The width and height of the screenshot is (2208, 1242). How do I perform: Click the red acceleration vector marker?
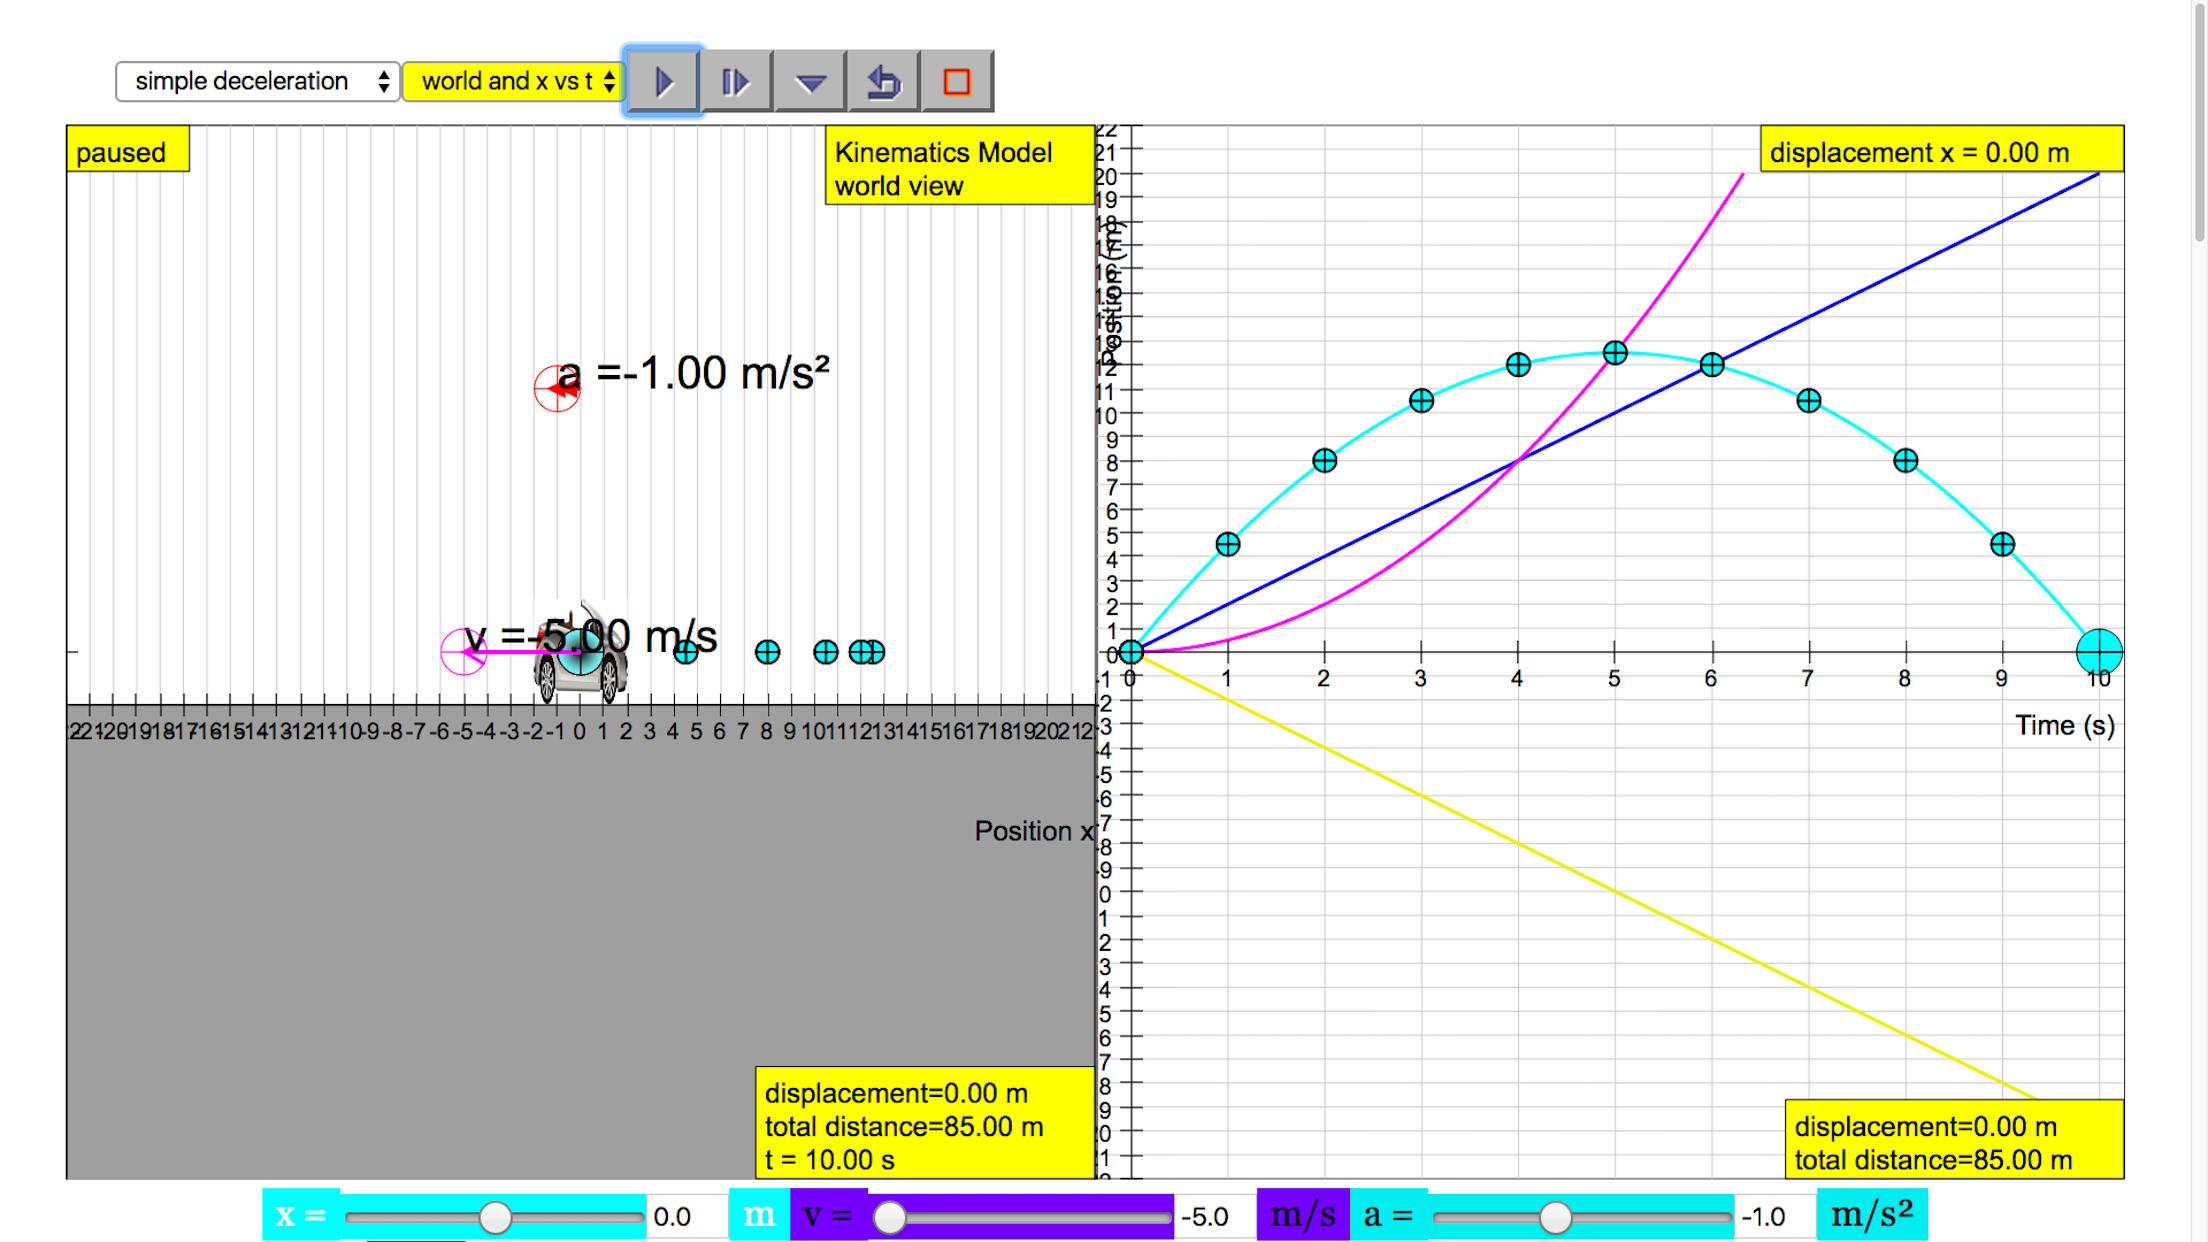point(557,389)
